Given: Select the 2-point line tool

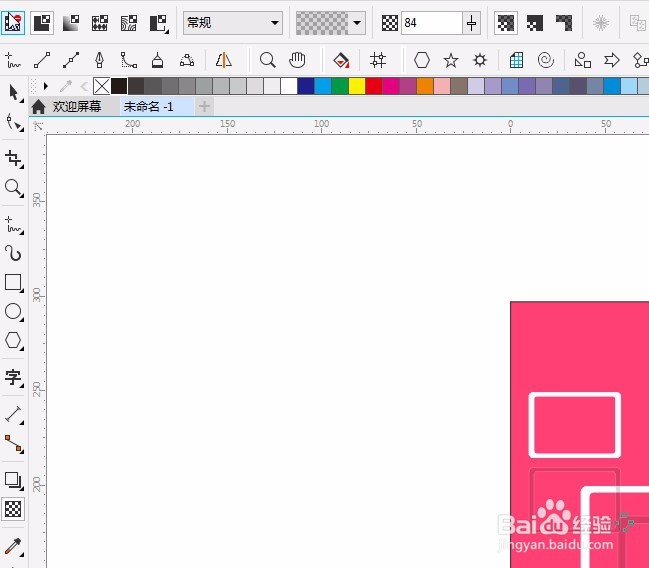Looking at the screenshot, I should [x=42, y=60].
